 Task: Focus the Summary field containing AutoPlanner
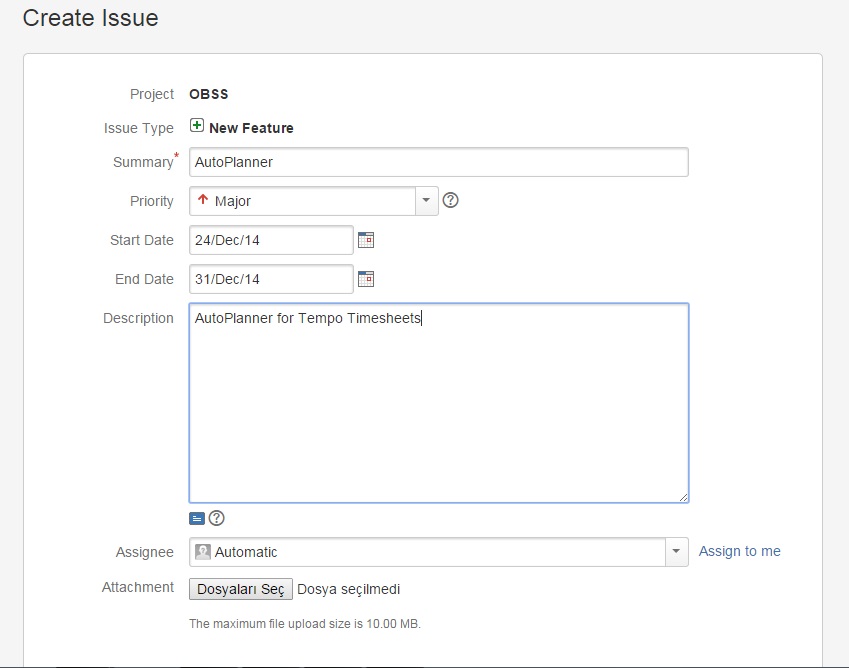[438, 162]
